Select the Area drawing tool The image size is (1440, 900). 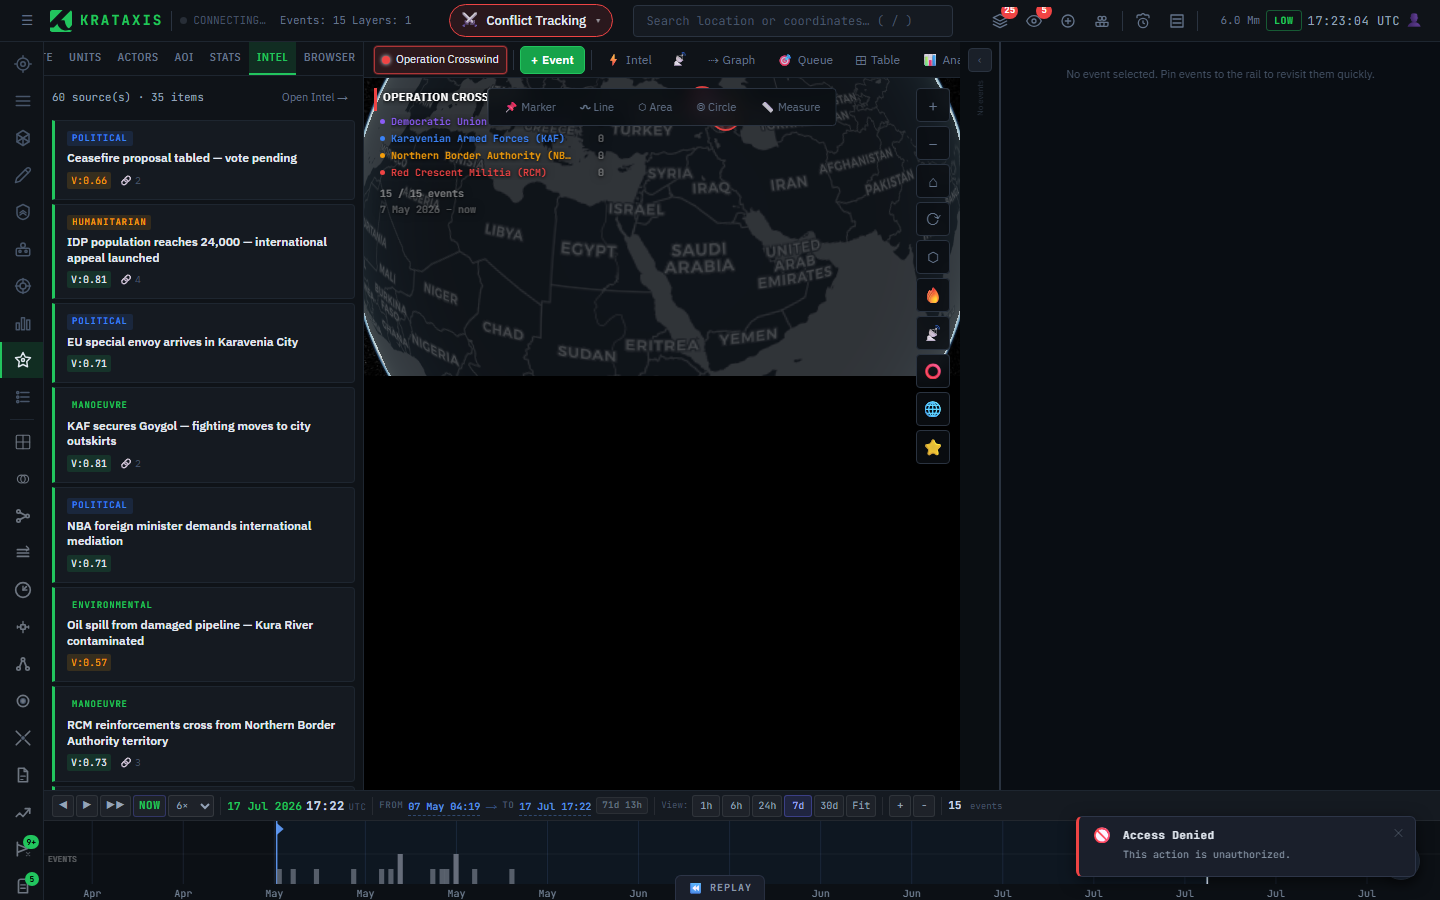point(655,107)
